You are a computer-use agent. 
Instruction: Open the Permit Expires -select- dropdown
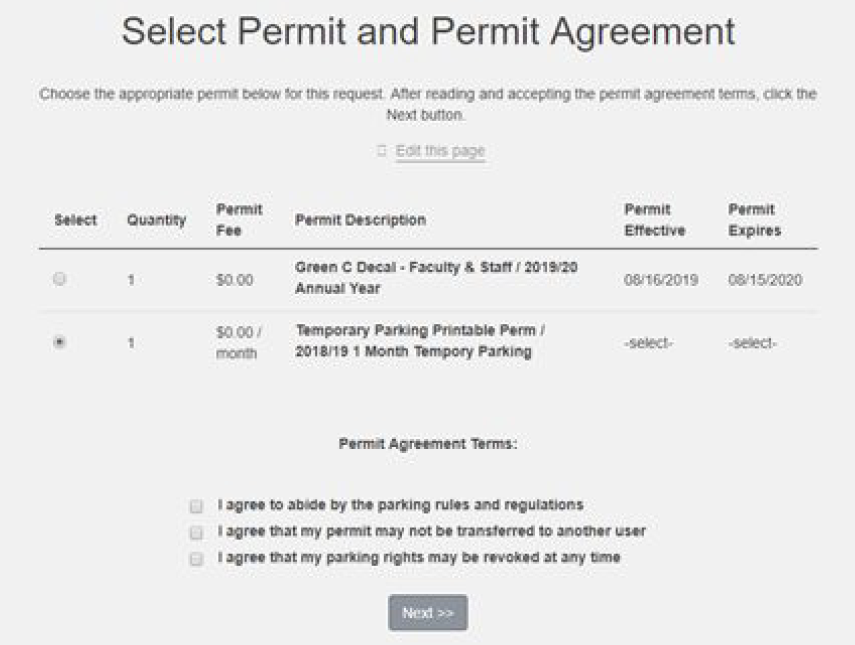pyautogui.click(x=753, y=343)
